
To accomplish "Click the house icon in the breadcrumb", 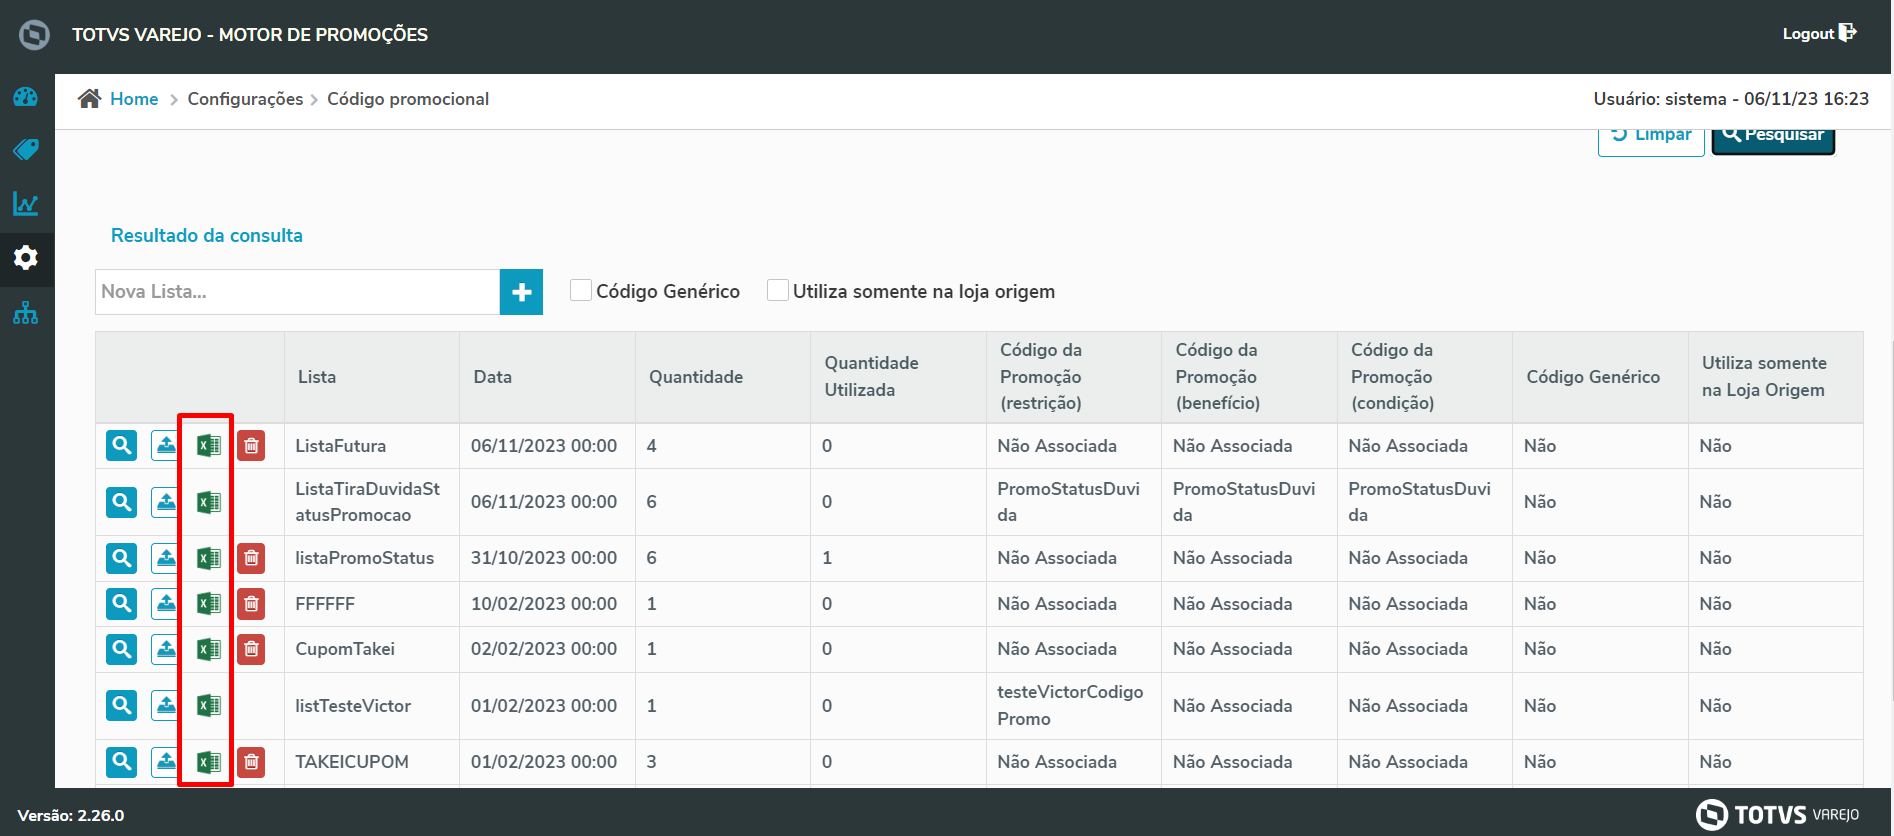I will [90, 98].
